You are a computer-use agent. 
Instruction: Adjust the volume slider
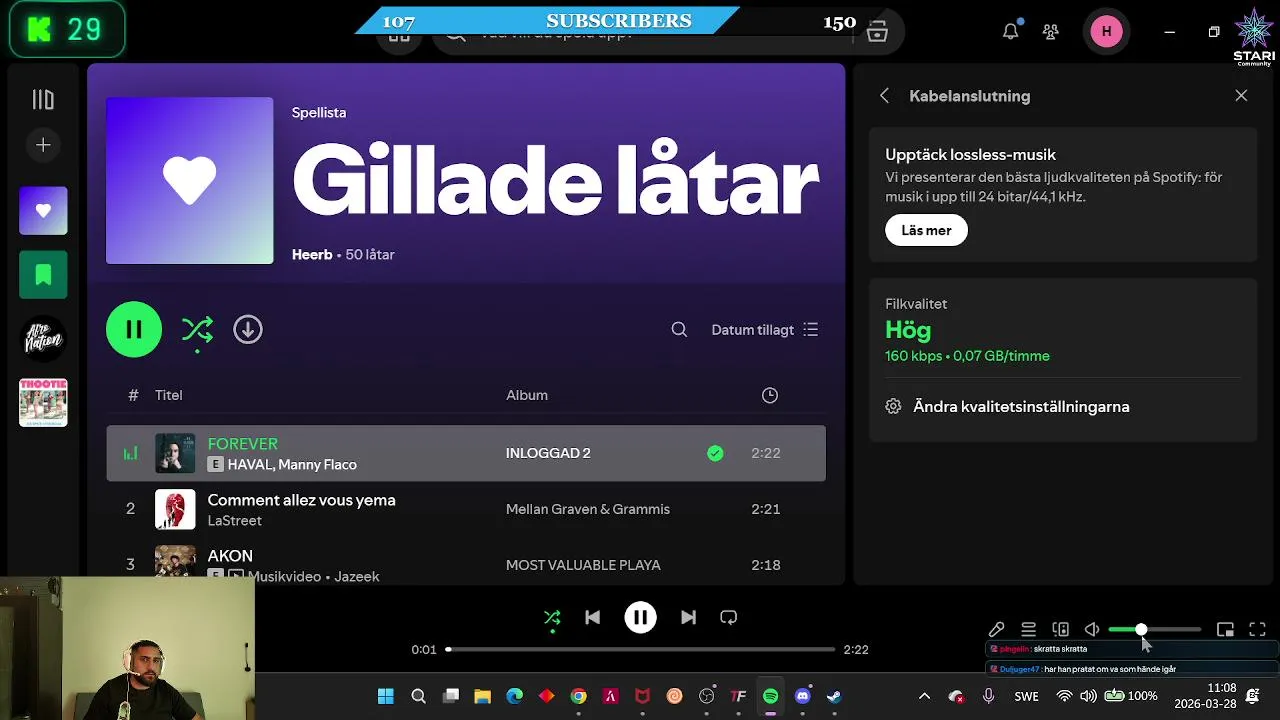click(x=1154, y=629)
